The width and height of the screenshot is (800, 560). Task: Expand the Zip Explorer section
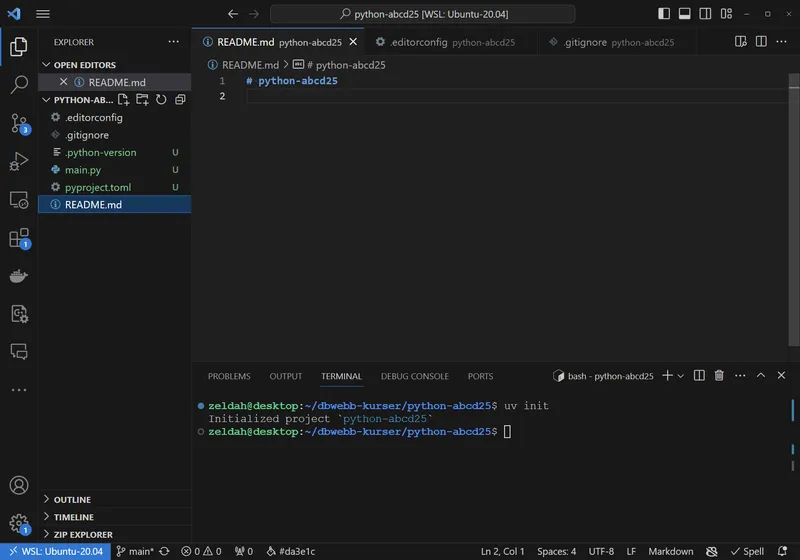click(115, 534)
